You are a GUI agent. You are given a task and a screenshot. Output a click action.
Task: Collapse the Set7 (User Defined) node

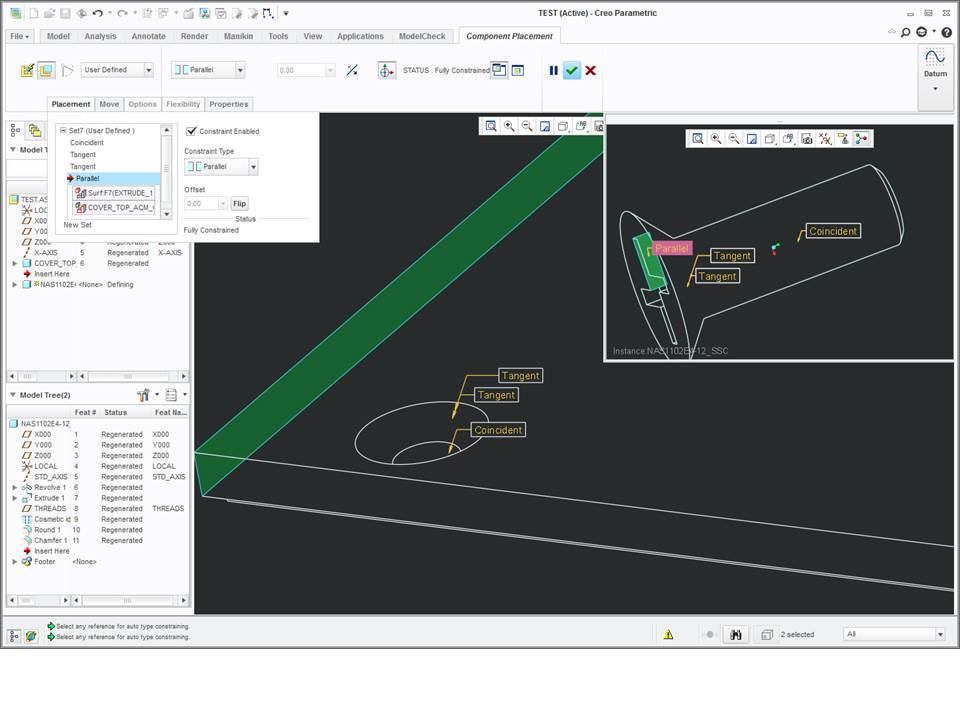click(x=62, y=130)
